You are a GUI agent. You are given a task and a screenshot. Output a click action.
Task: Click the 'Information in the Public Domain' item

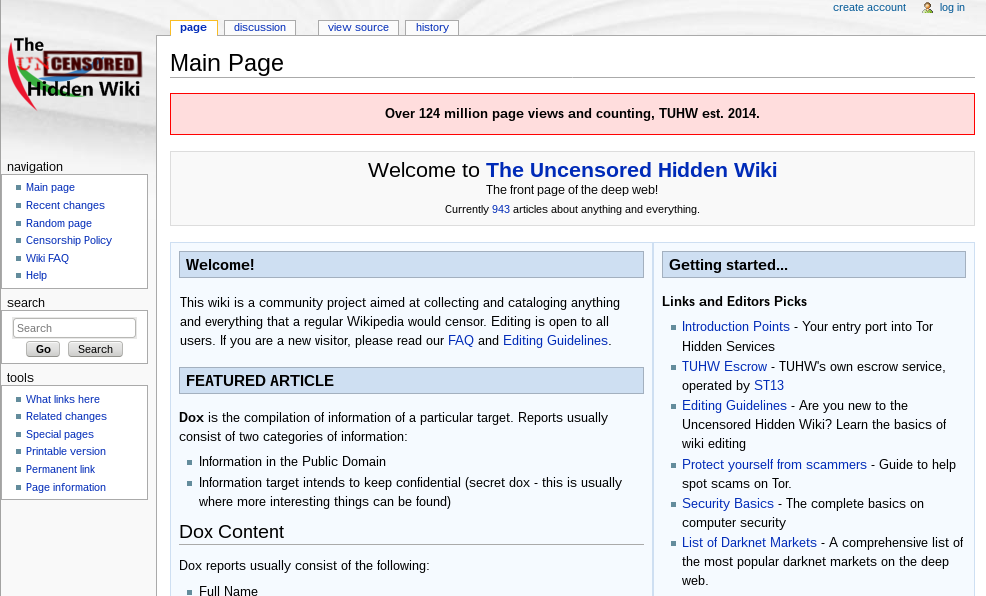coord(292,461)
